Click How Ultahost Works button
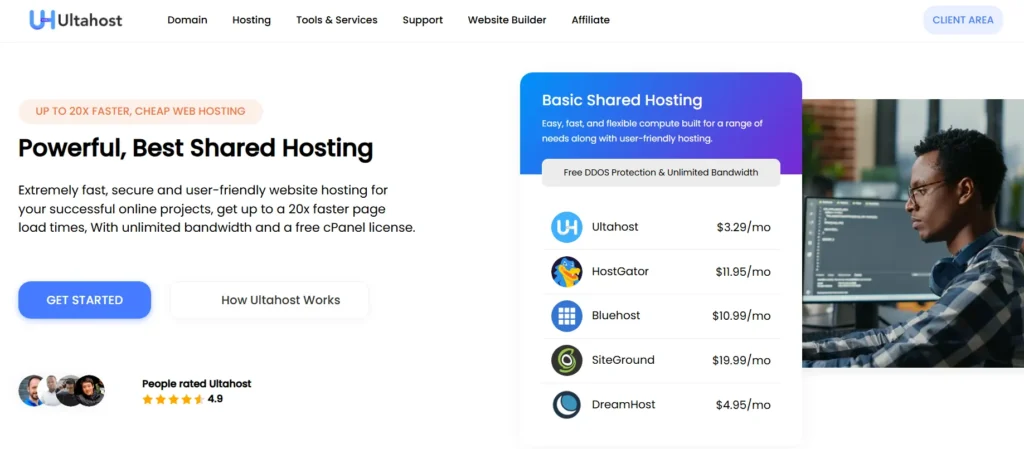The height and width of the screenshot is (449, 1024). coord(269,300)
